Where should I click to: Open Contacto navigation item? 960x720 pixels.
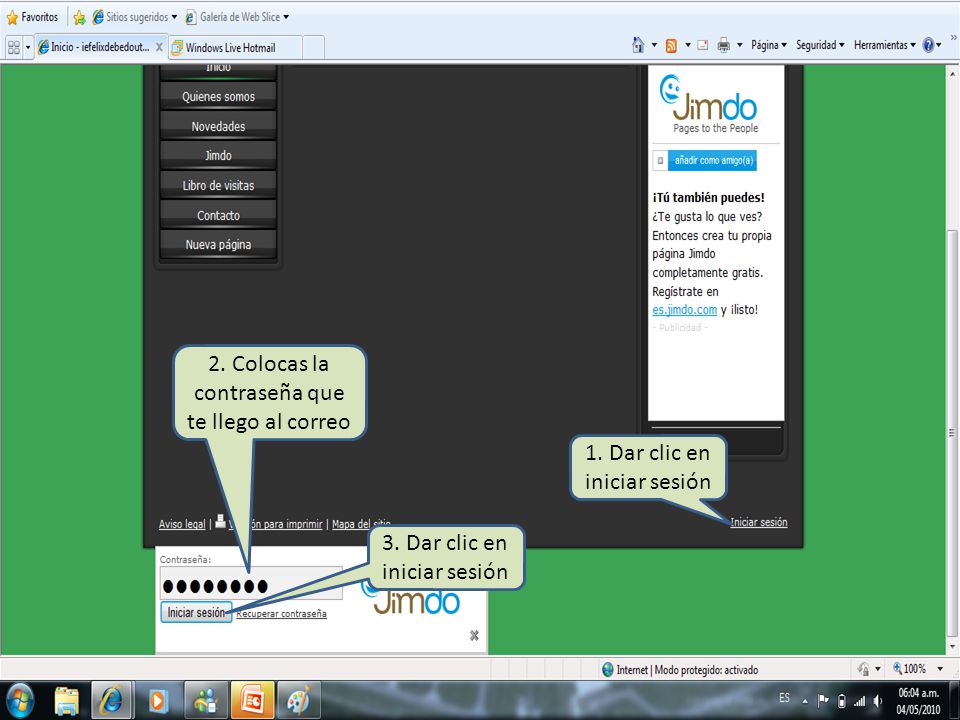click(x=218, y=215)
